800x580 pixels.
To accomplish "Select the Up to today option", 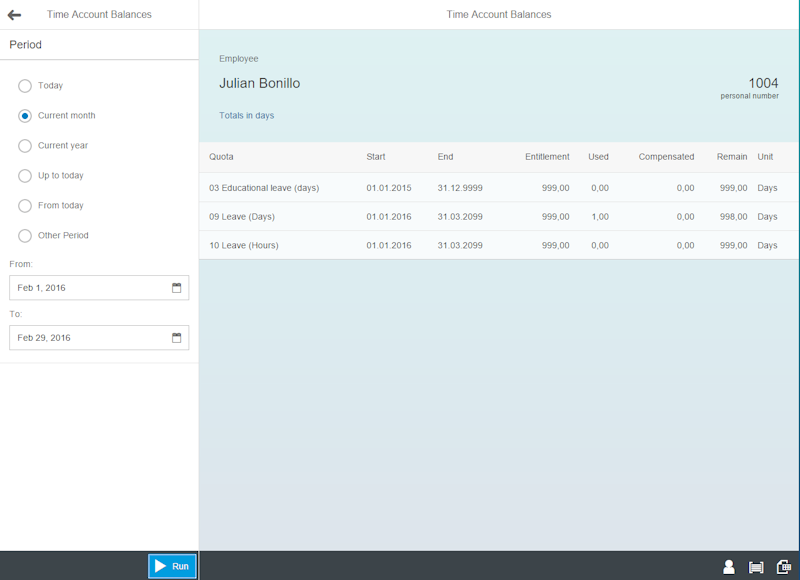I will click(25, 175).
